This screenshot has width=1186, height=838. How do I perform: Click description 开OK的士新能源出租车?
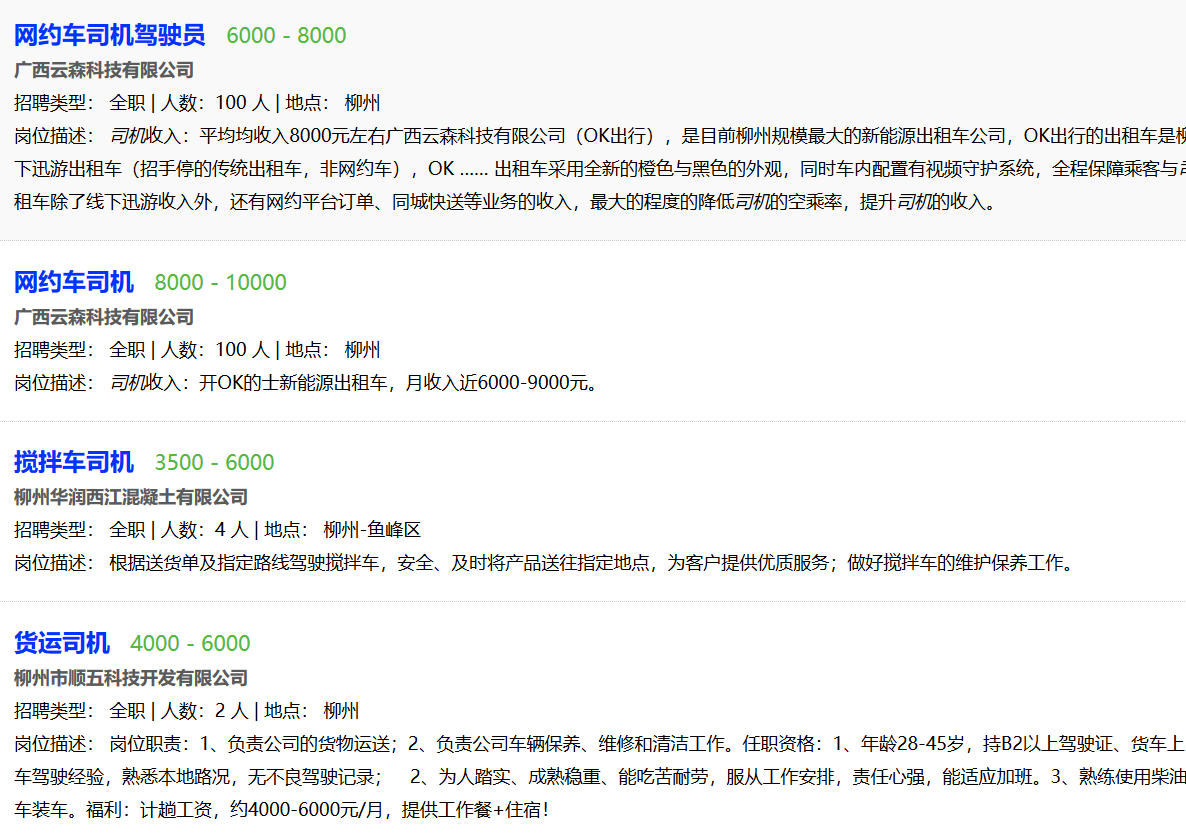(x=293, y=383)
